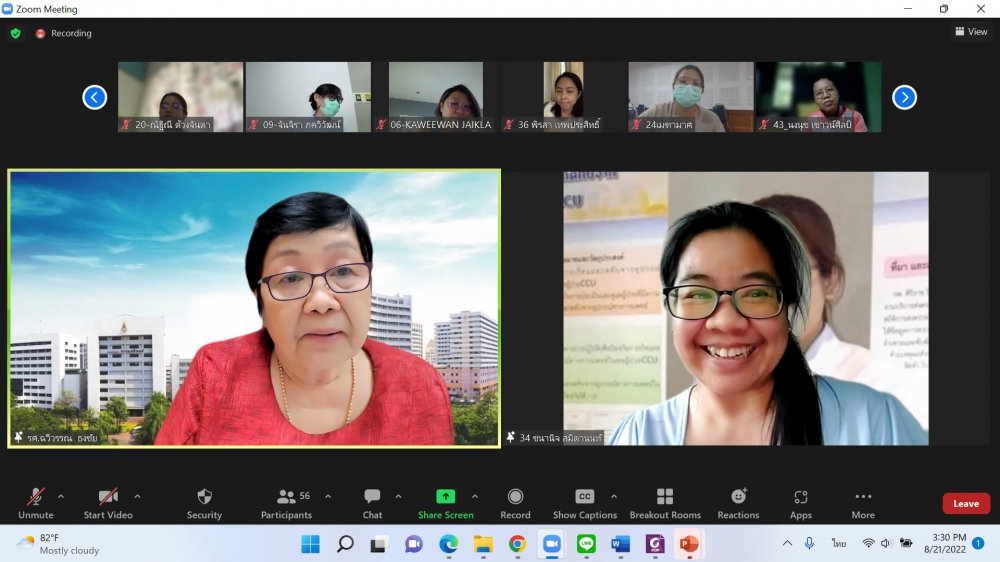Toggle Show Captions
Screen dimensions: 1000x562
click(585, 503)
